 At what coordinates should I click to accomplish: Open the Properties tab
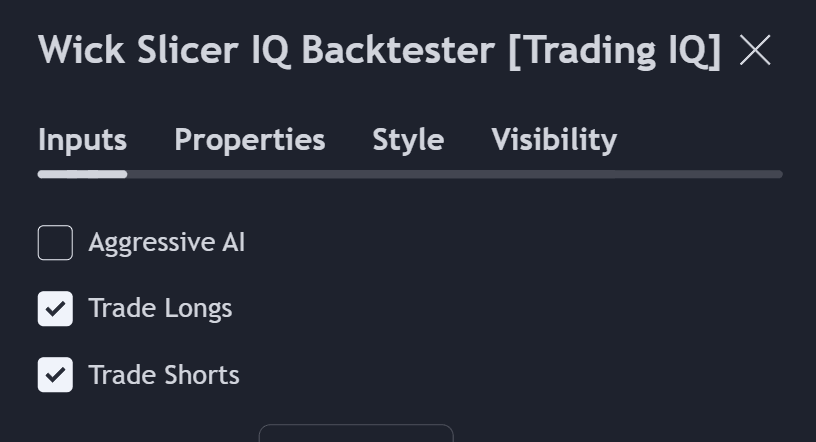pyautogui.click(x=249, y=140)
